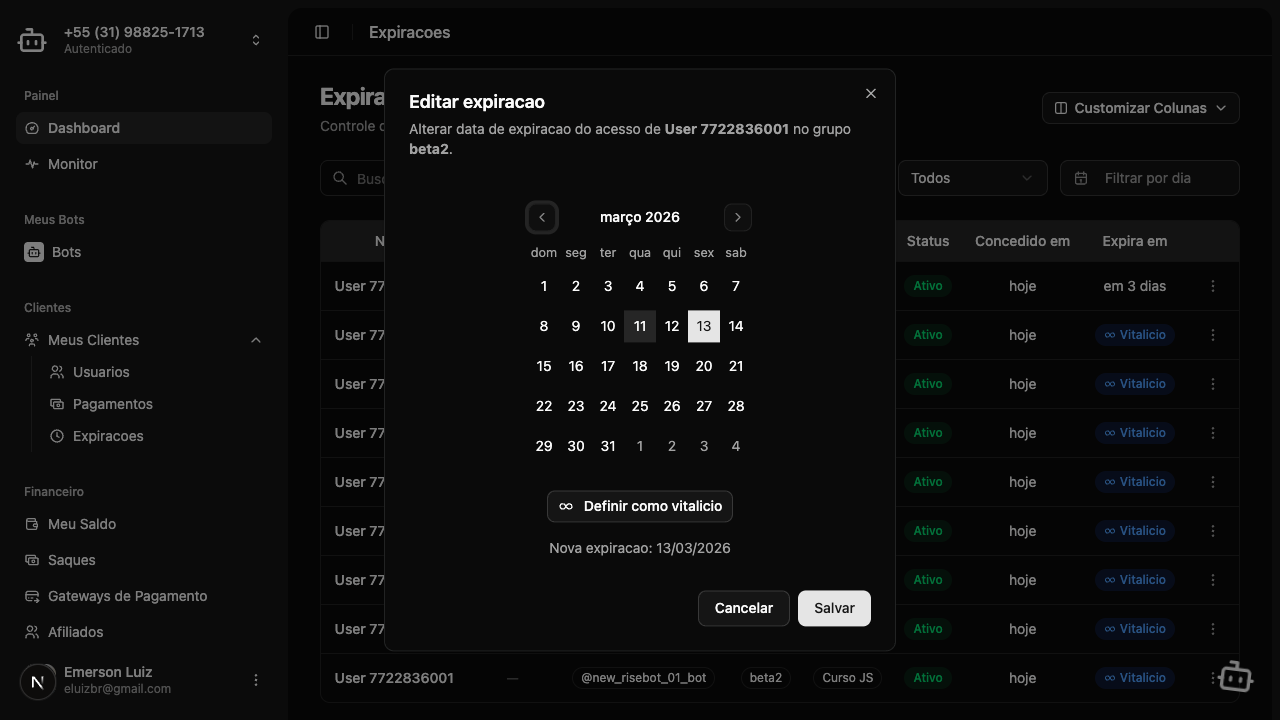
Task: Click the Filtrar por dia date field
Action: click(x=1150, y=178)
